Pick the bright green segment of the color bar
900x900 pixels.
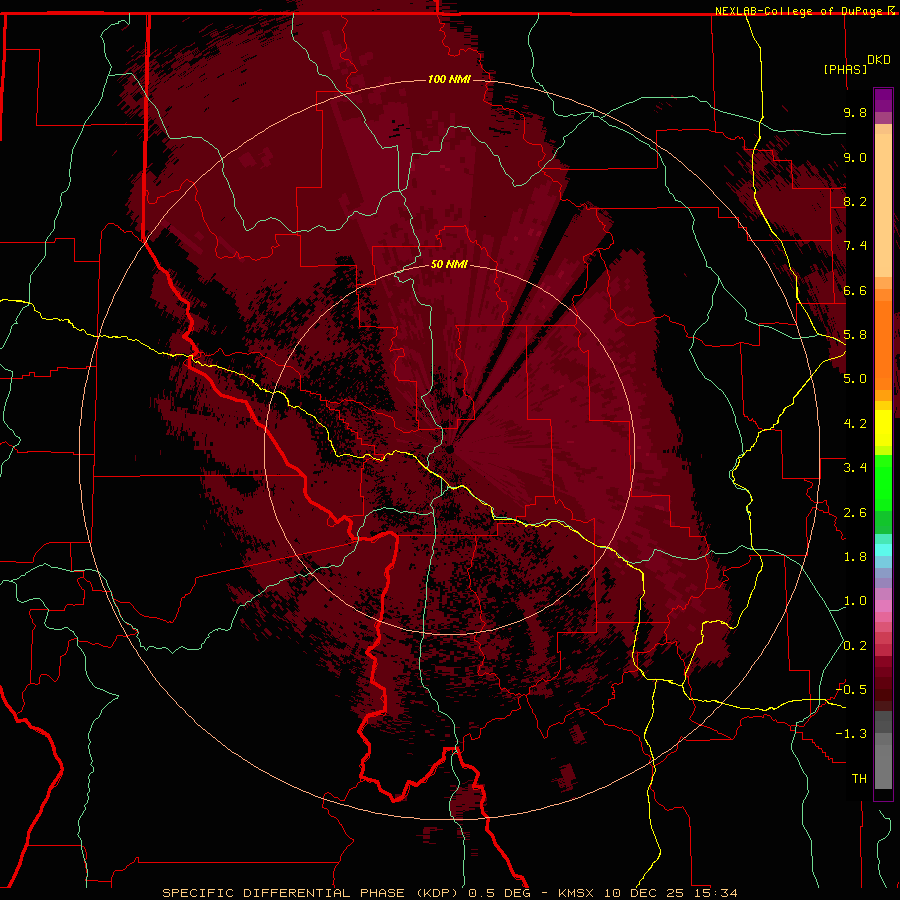[x=883, y=485]
